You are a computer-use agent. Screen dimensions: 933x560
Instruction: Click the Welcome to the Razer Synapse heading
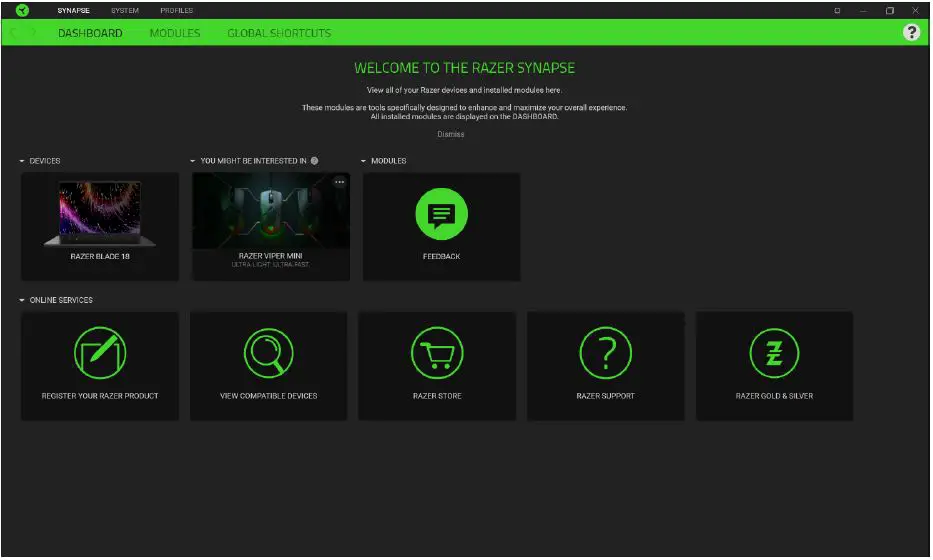pos(464,68)
